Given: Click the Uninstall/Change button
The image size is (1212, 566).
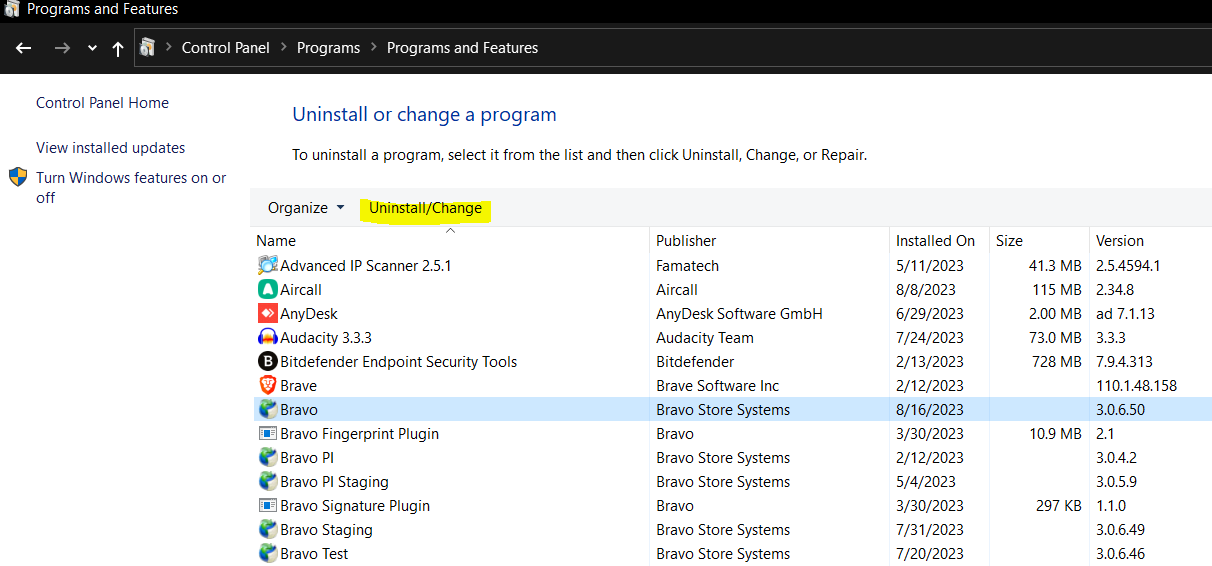Looking at the screenshot, I should [426, 208].
